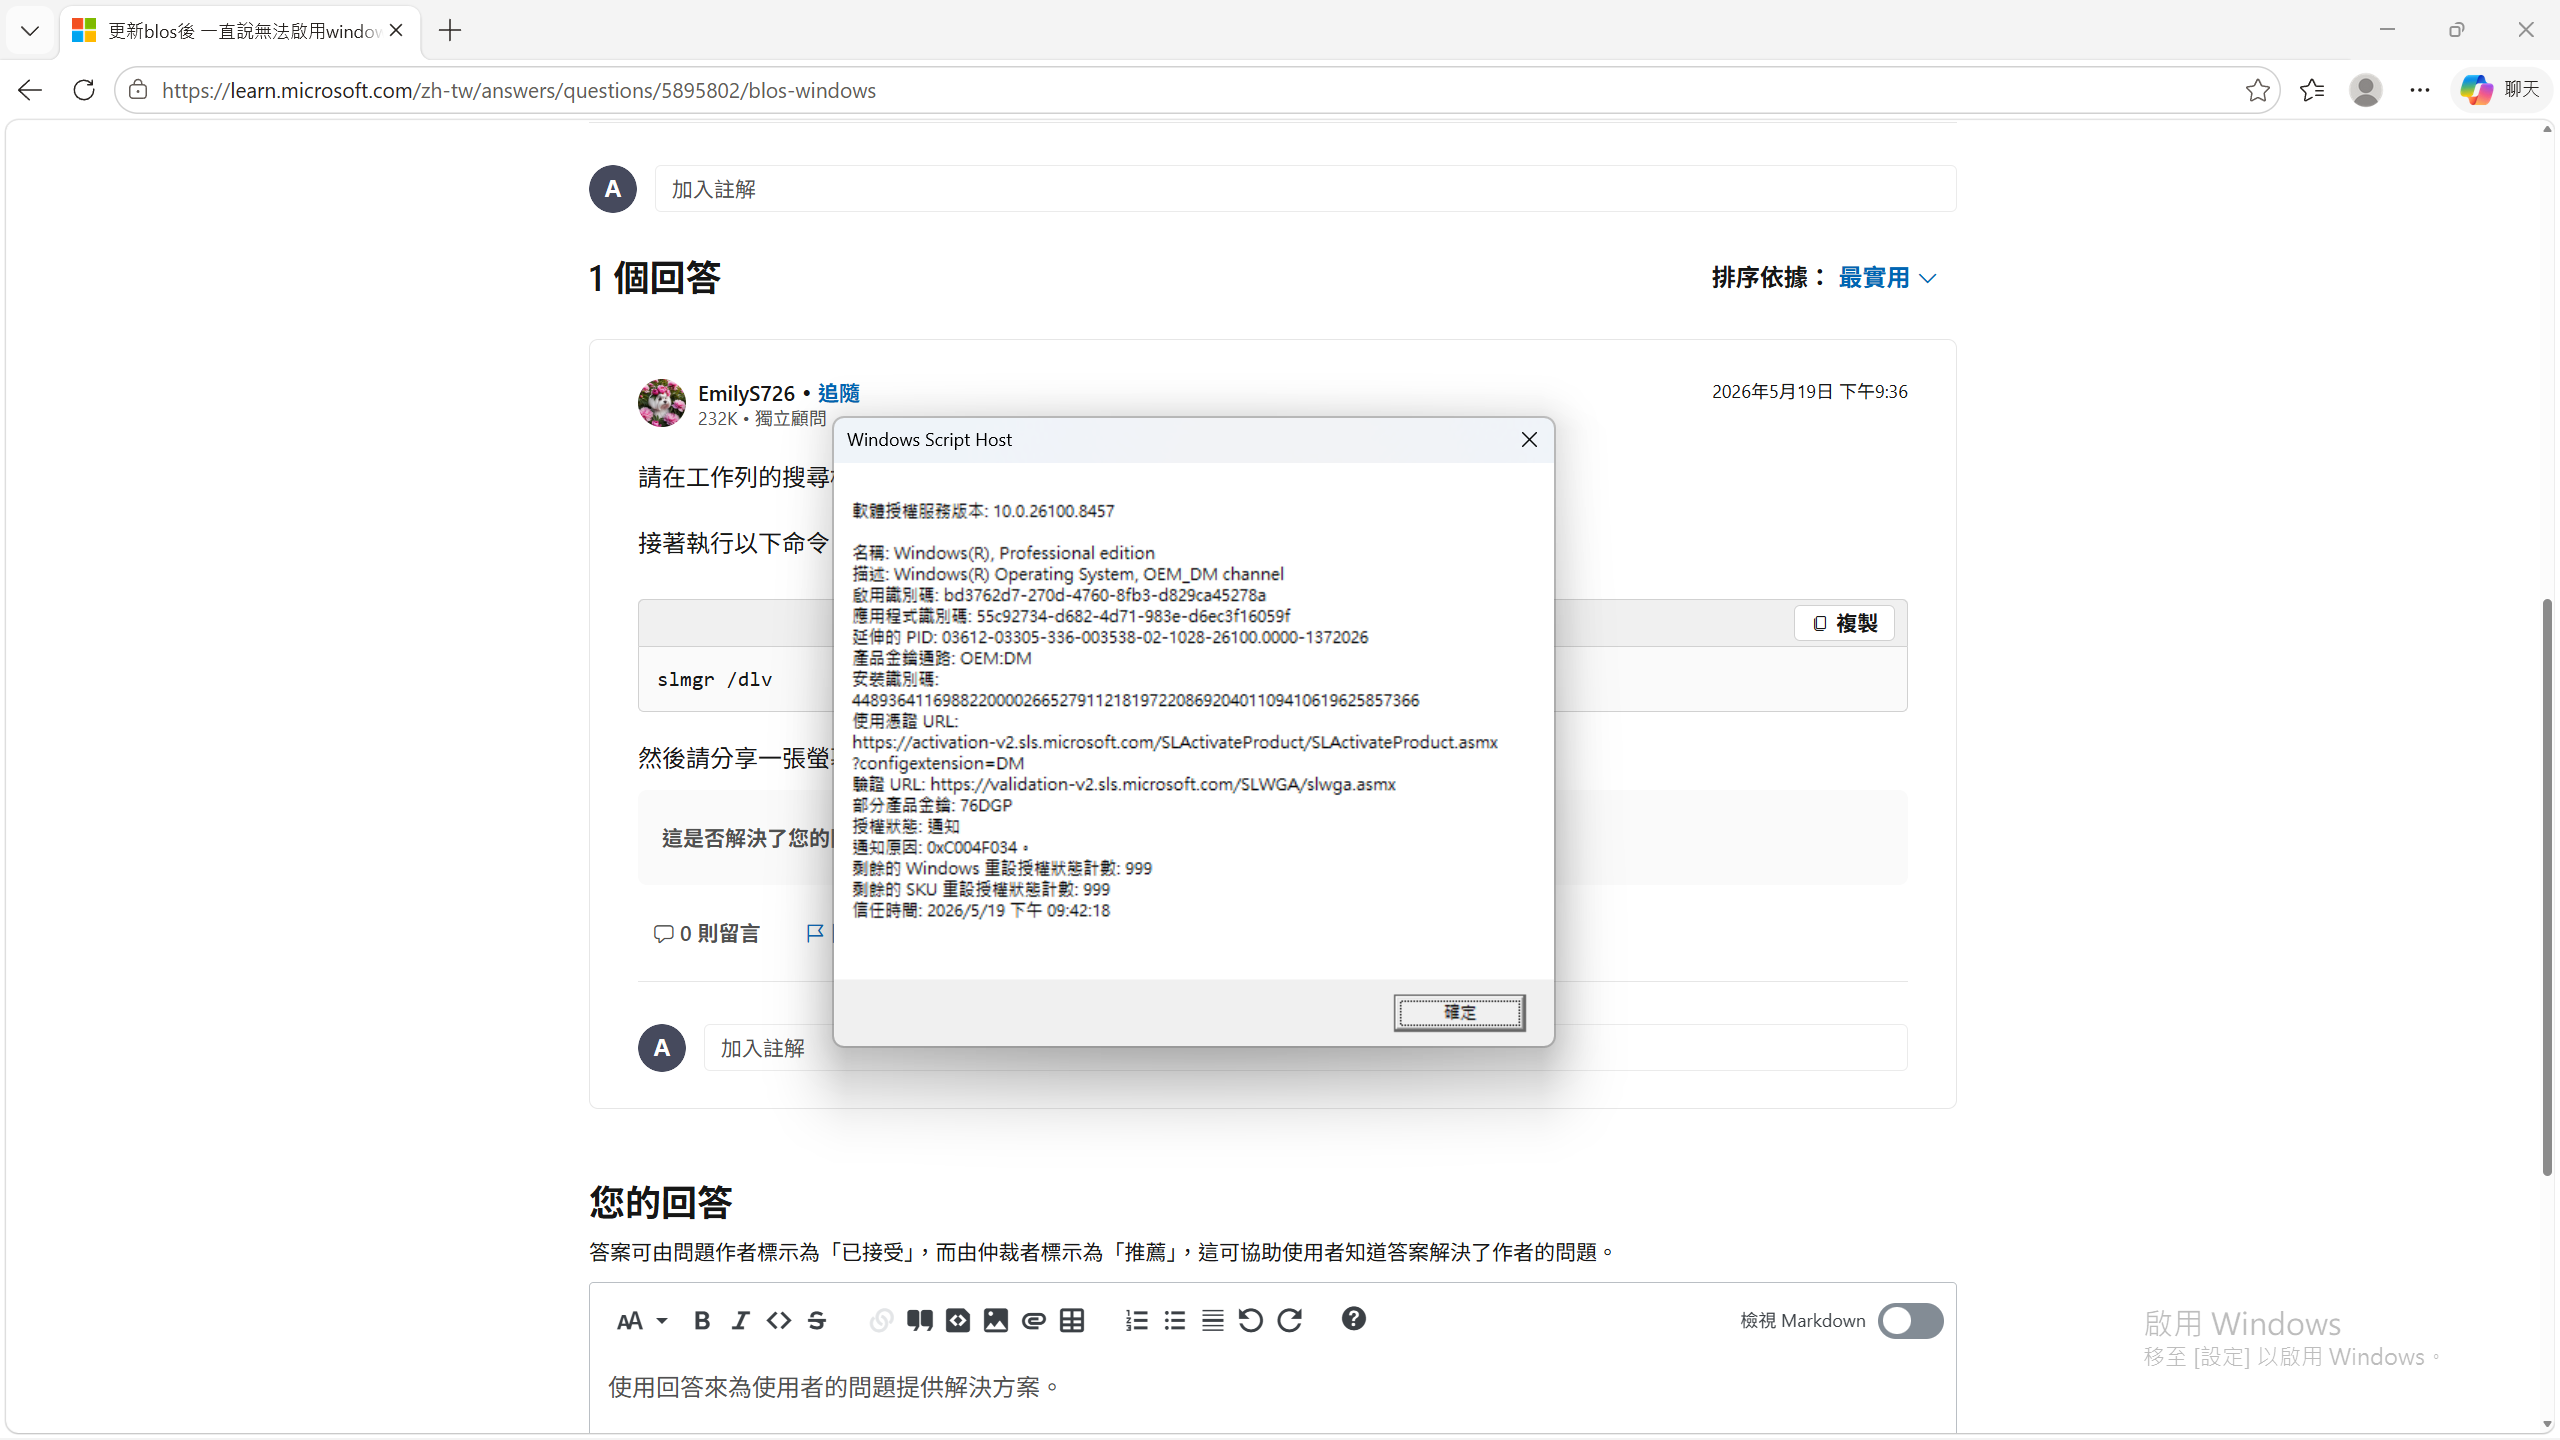Image resolution: width=2560 pixels, height=1440 pixels.
Task: Apply italic formatting in the answer editor
Action: (x=740, y=1321)
